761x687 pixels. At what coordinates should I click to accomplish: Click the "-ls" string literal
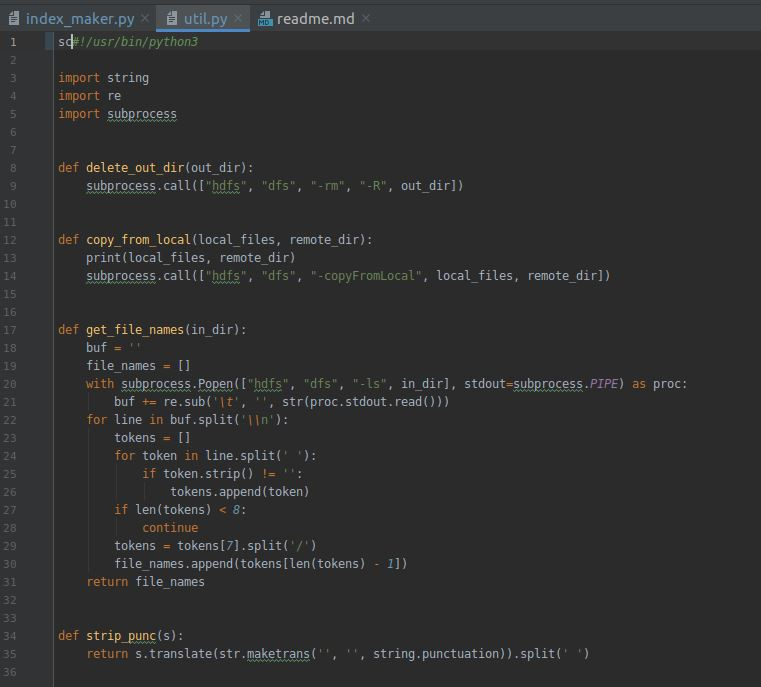click(369, 384)
